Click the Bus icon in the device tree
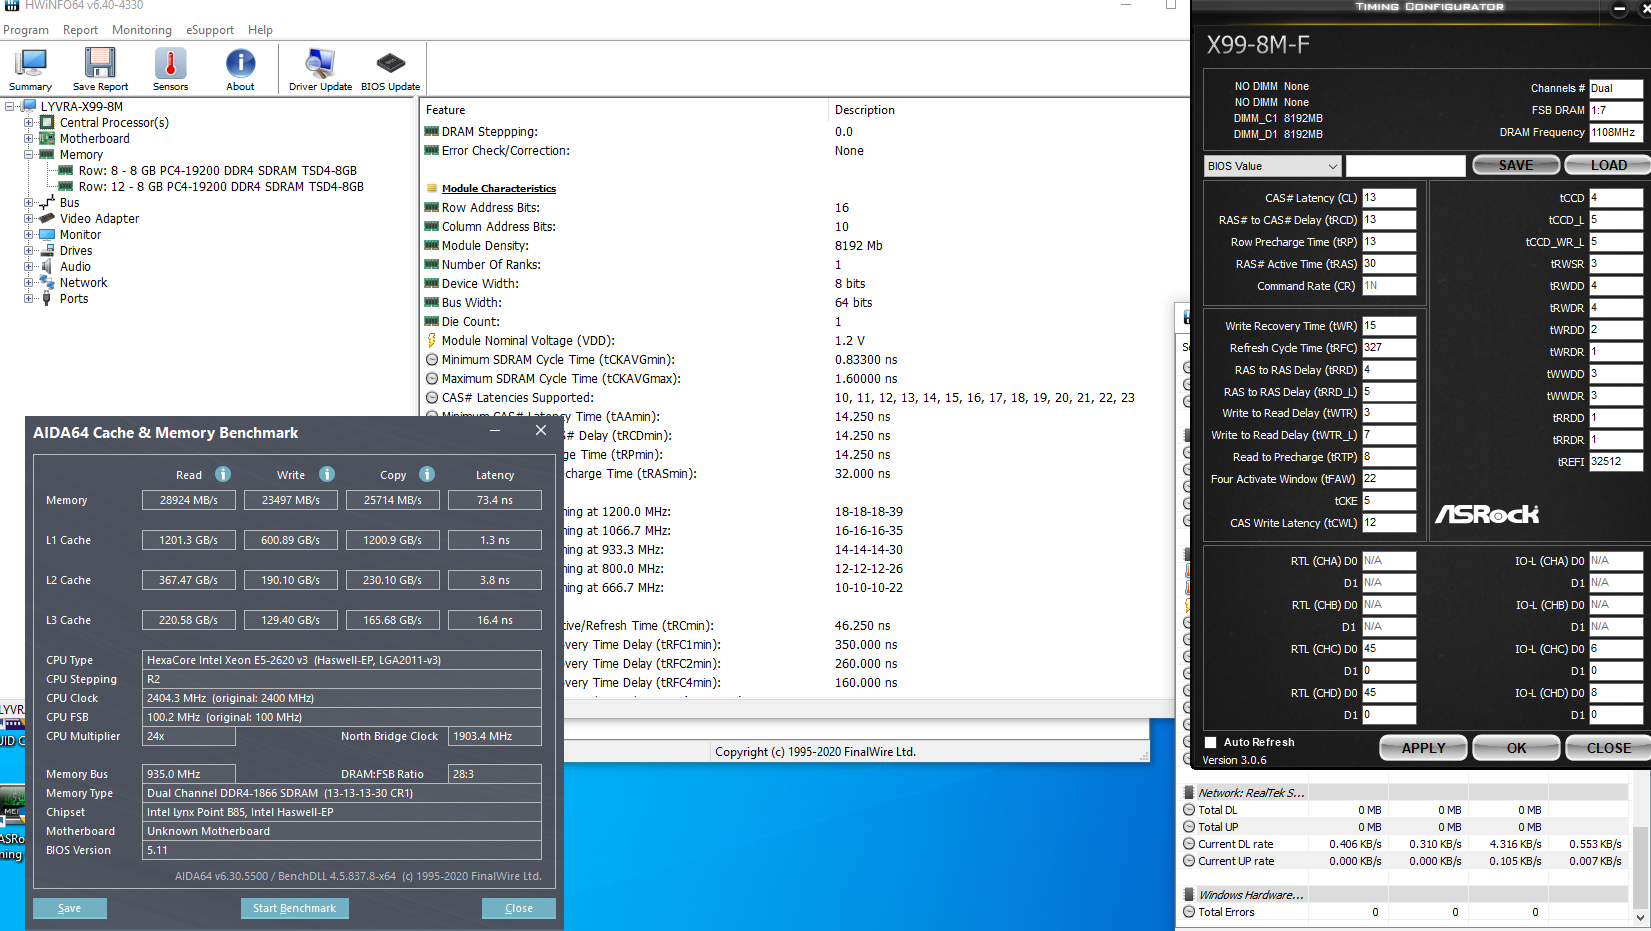The image size is (1651, 931). [x=47, y=203]
